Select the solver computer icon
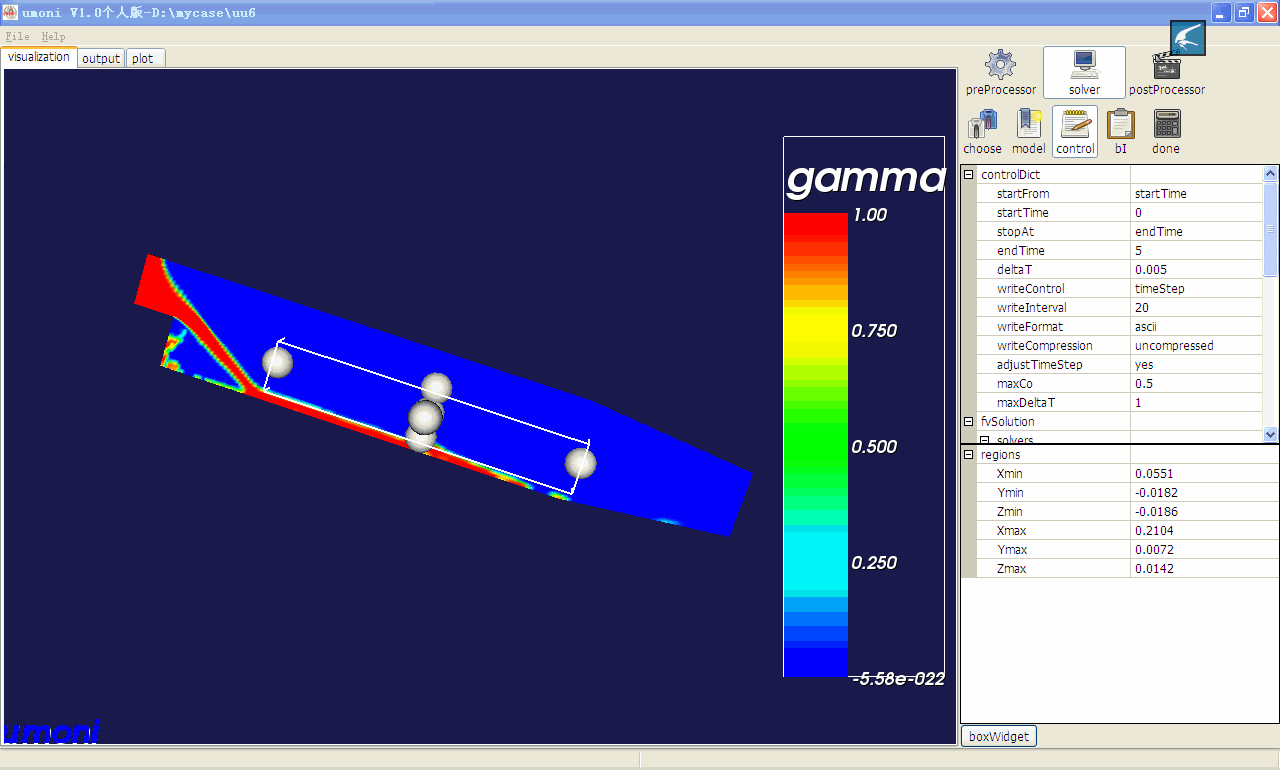Screen dimensions: 1280x770 pyautogui.click(x=1084, y=66)
